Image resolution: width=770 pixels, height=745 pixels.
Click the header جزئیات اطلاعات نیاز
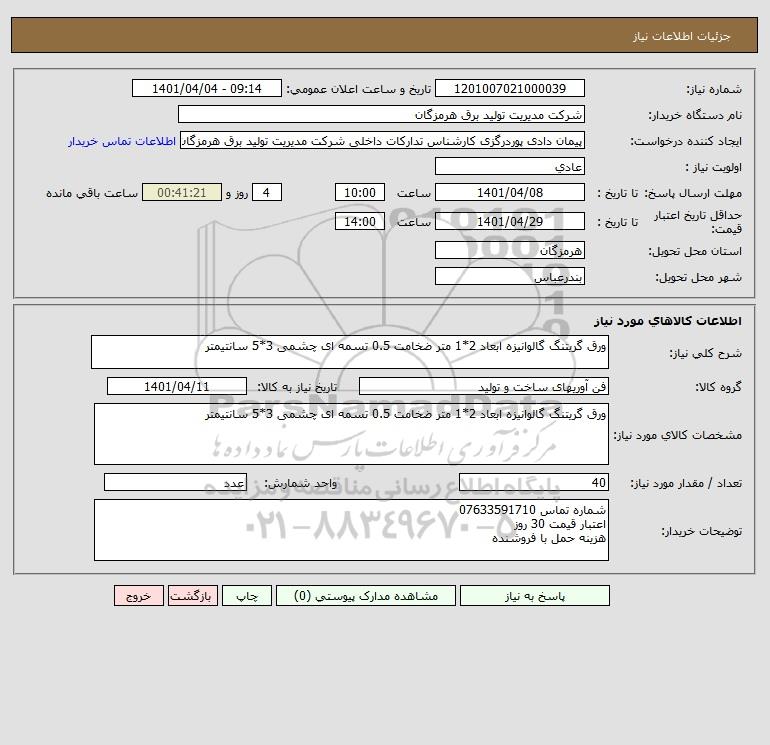tap(682, 36)
